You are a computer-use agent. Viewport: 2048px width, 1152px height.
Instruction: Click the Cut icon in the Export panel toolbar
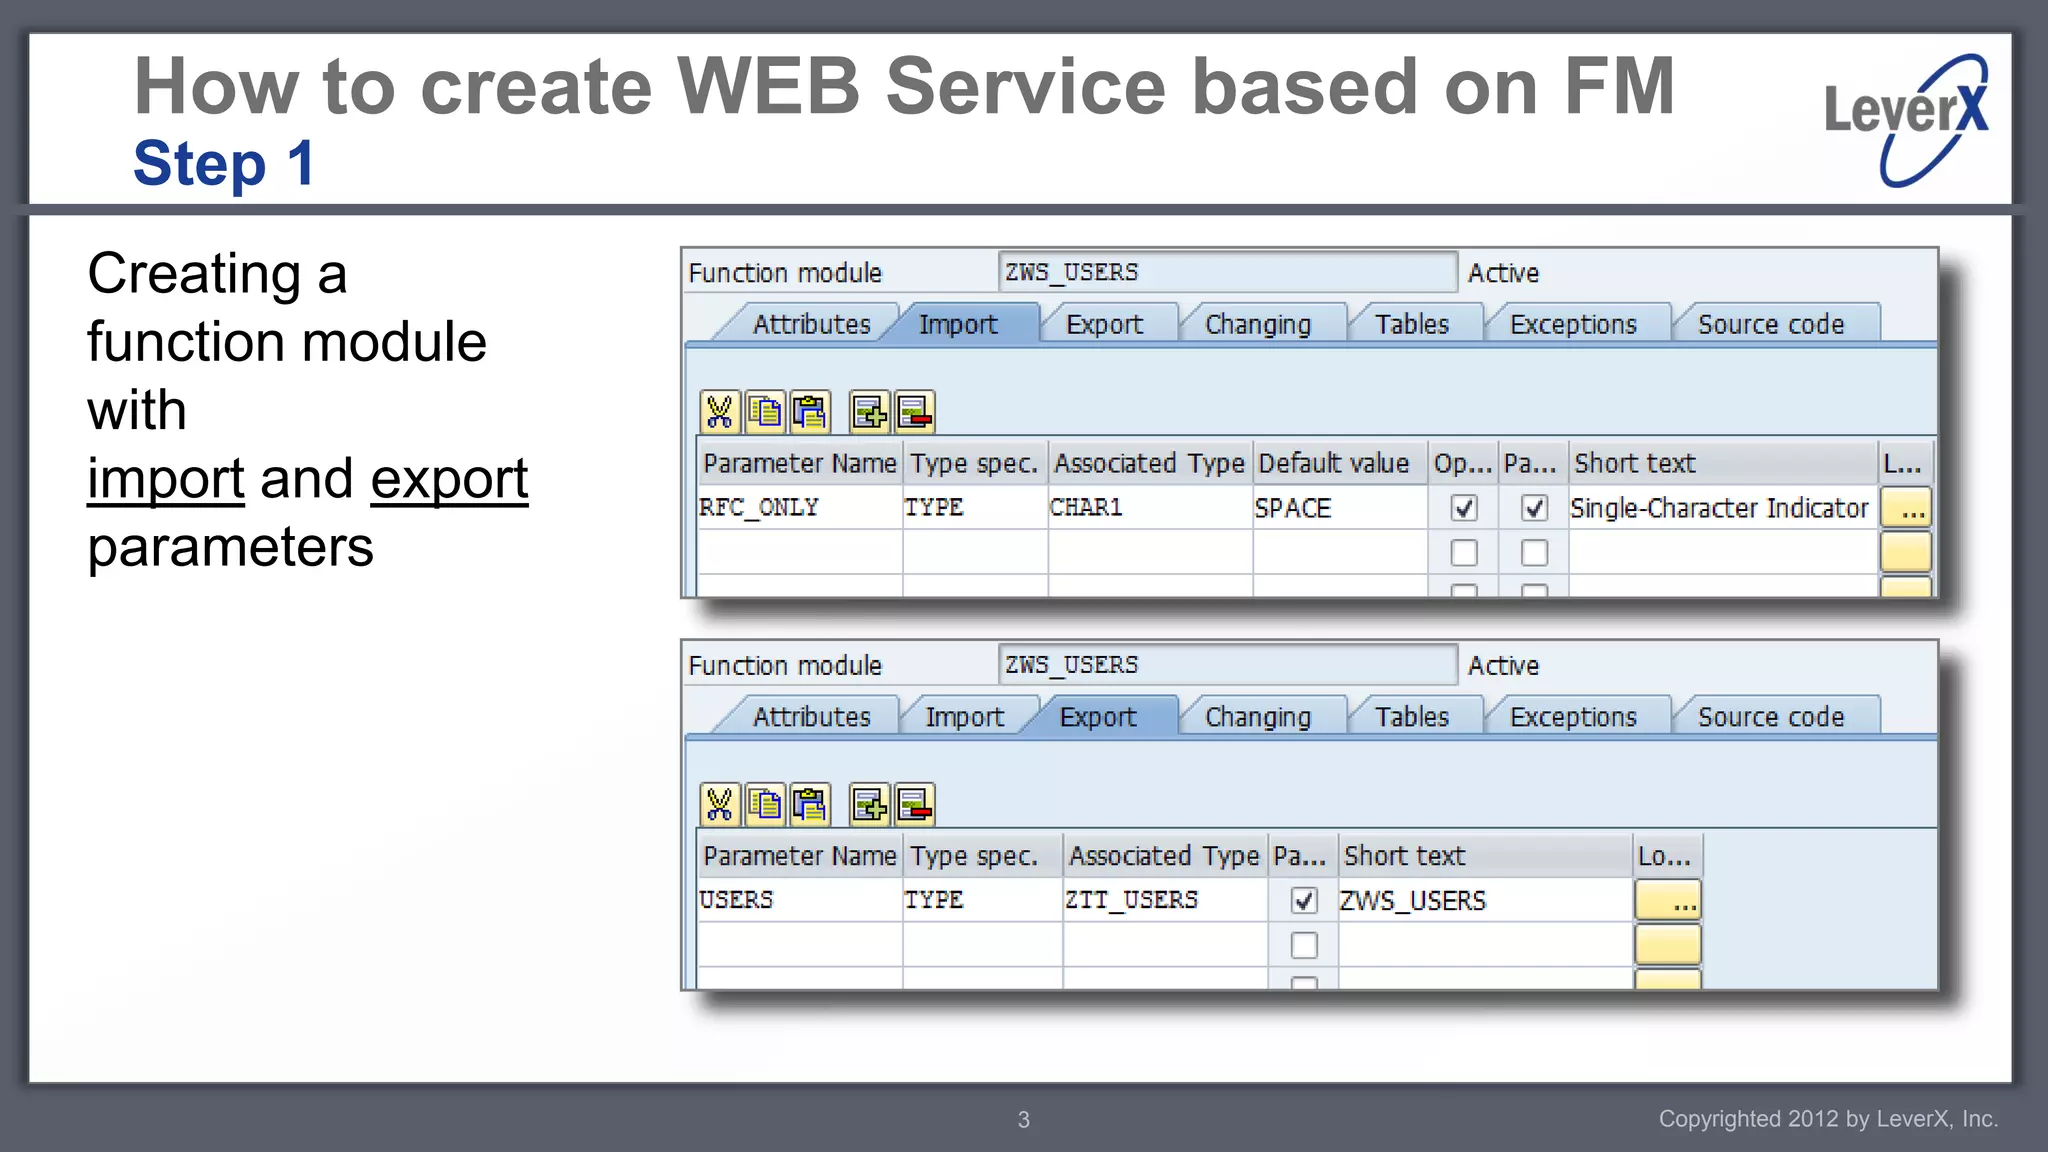pyautogui.click(x=719, y=804)
